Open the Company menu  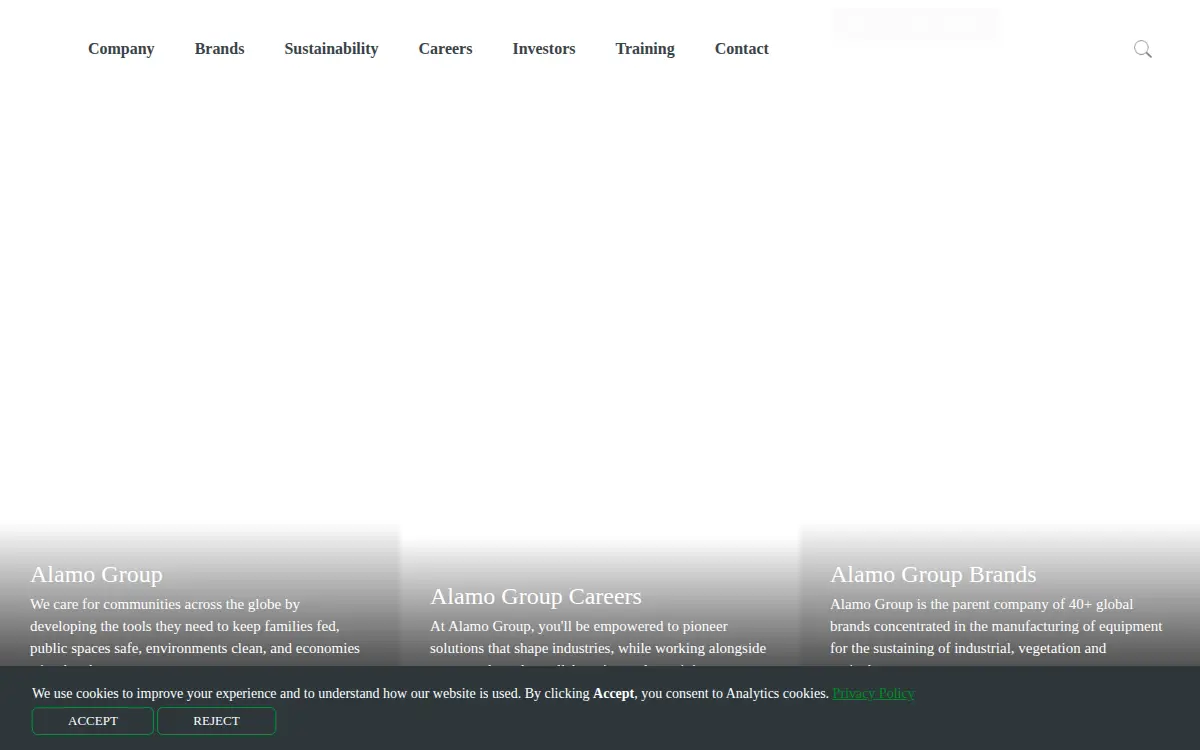(121, 49)
